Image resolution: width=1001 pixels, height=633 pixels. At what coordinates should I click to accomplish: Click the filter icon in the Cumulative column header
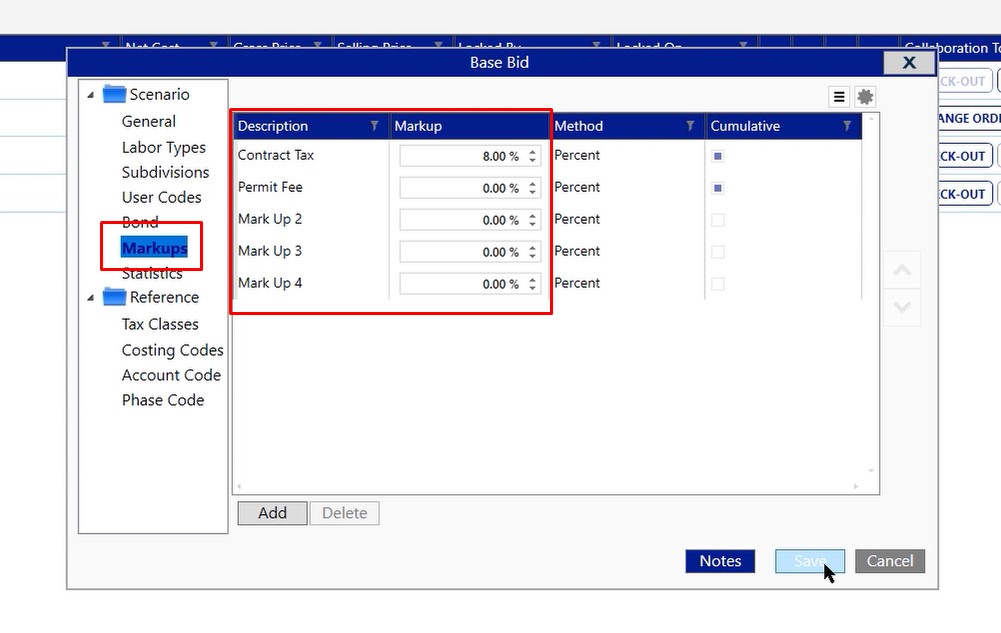[847, 126]
